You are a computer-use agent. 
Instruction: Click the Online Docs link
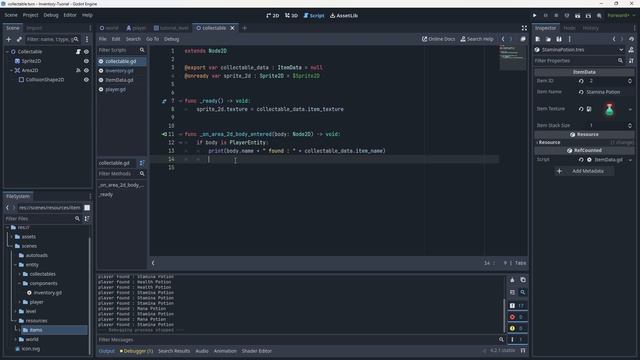click(438, 39)
